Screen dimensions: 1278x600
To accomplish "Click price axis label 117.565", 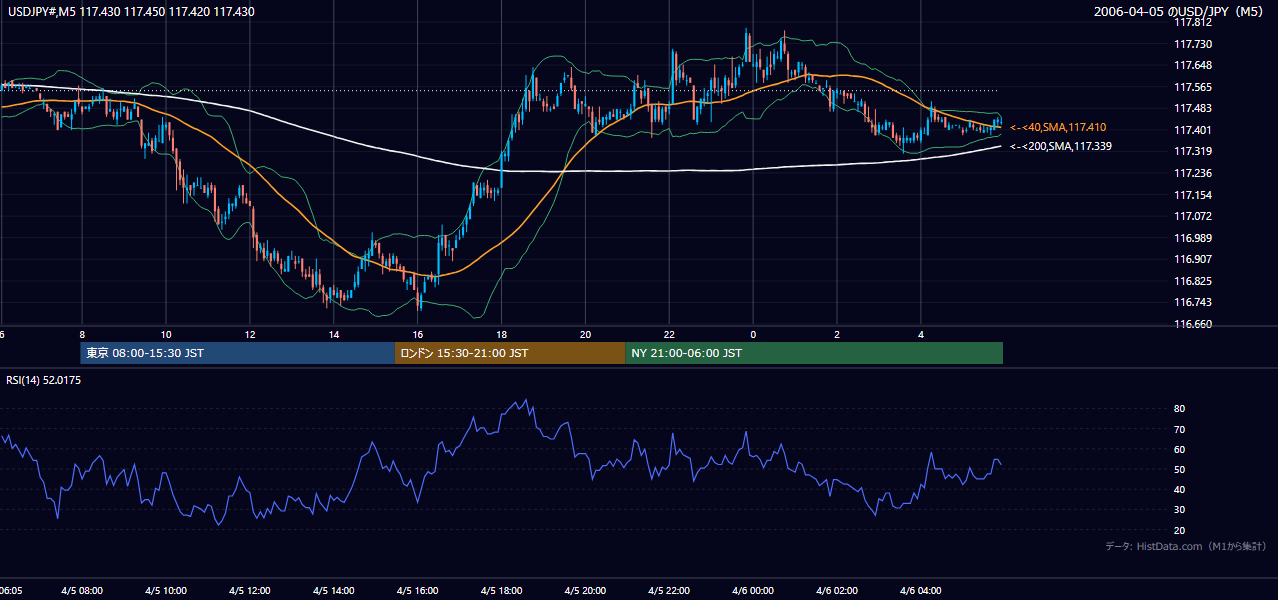I will (1192, 87).
